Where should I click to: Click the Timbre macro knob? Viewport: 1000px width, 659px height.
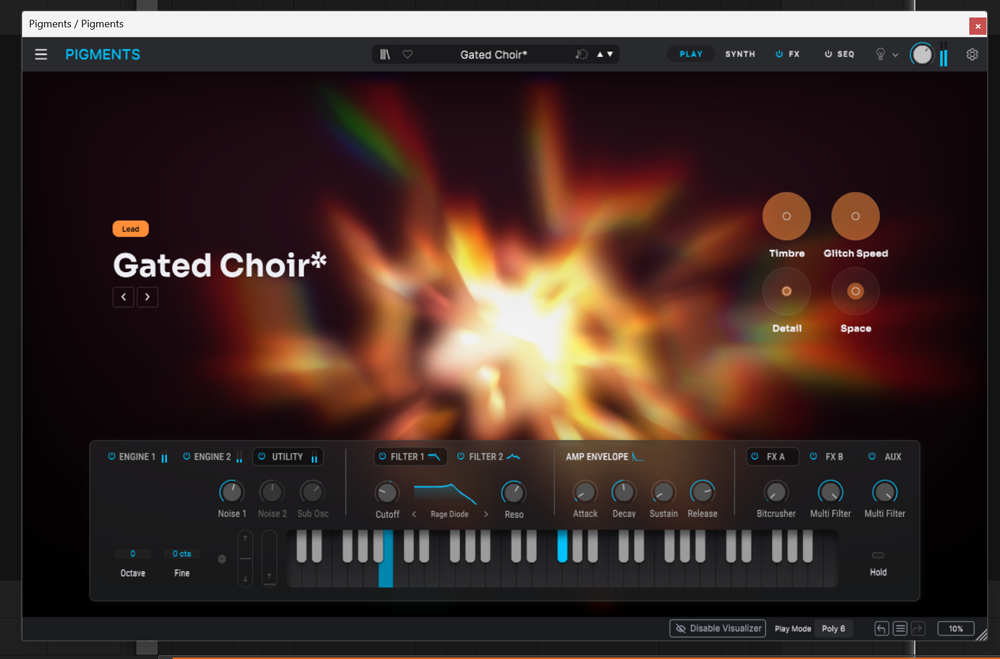coord(786,216)
